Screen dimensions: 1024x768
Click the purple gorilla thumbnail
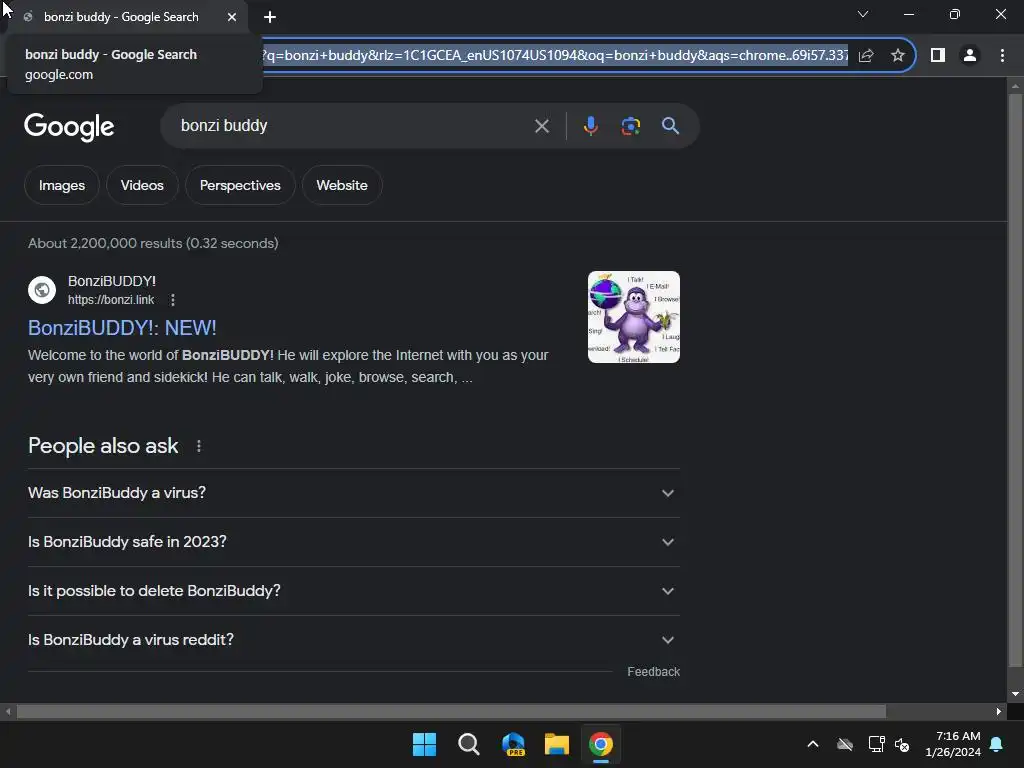(633, 317)
